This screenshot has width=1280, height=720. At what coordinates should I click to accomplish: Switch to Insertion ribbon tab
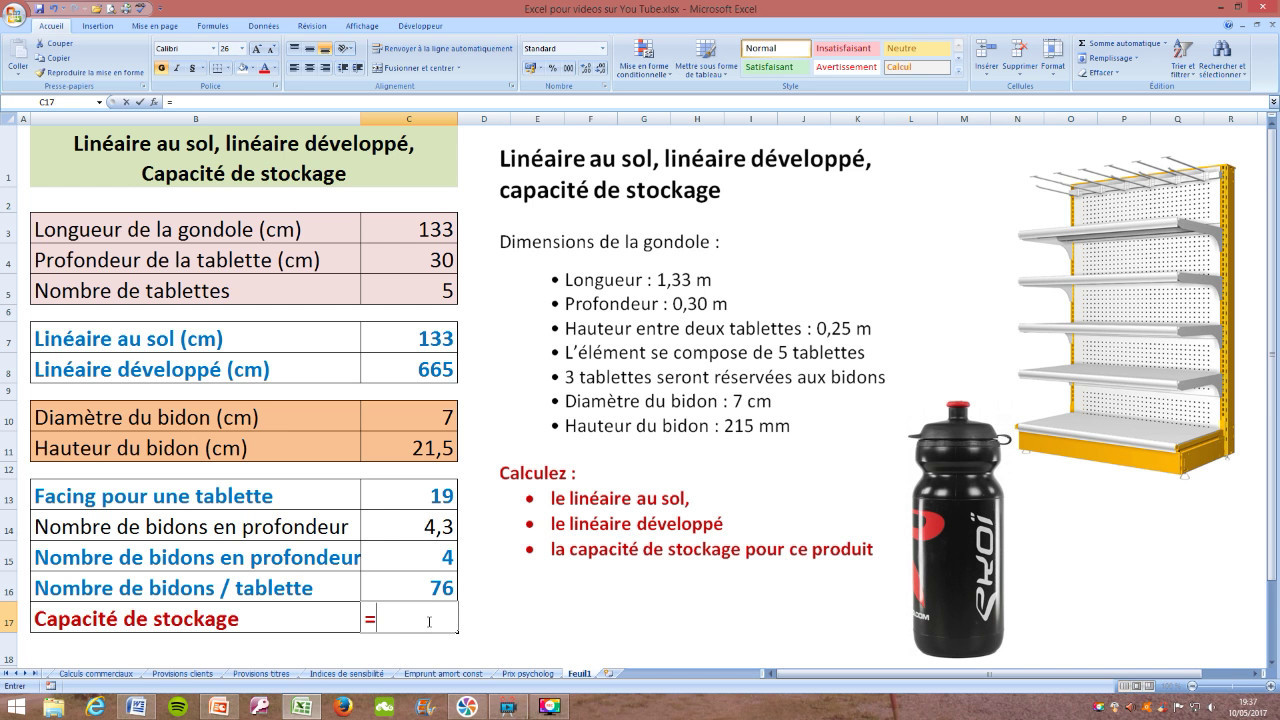click(97, 26)
